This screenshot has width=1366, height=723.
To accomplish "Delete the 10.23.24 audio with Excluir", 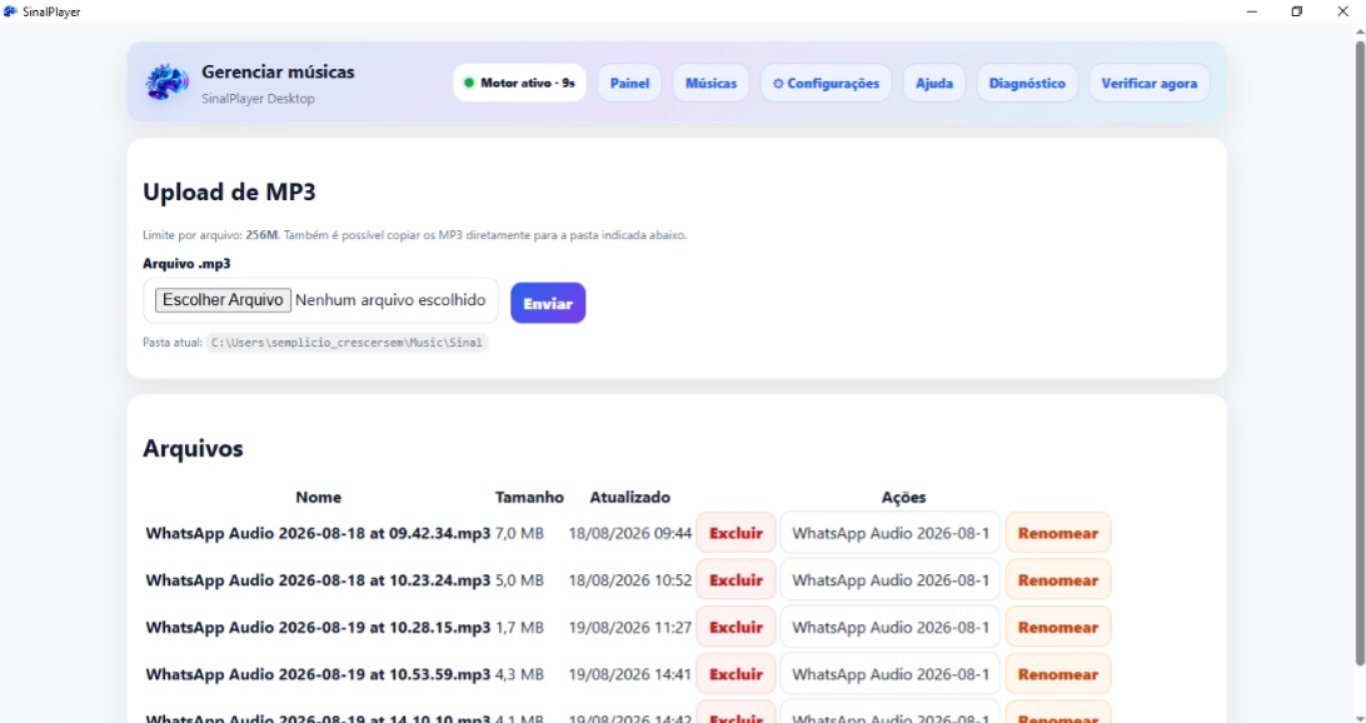I will (736, 580).
